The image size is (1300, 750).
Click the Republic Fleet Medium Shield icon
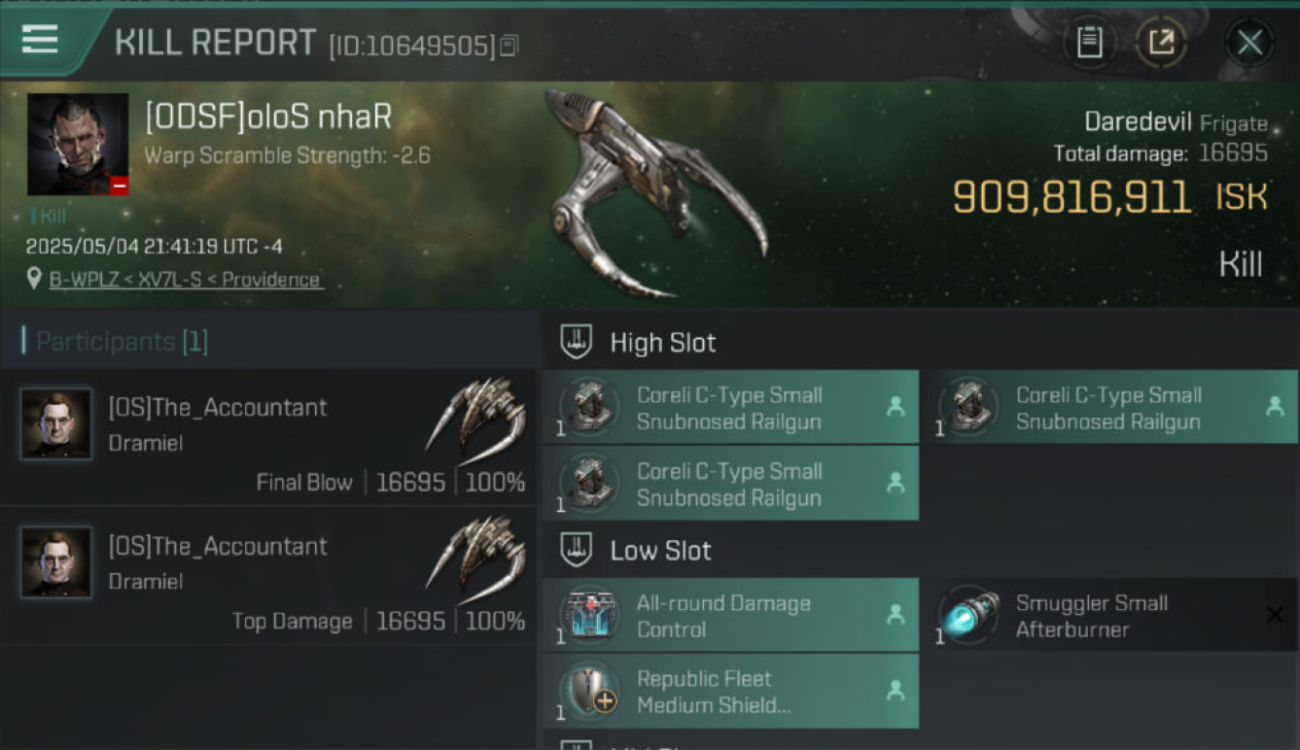[x=589, y=691]
